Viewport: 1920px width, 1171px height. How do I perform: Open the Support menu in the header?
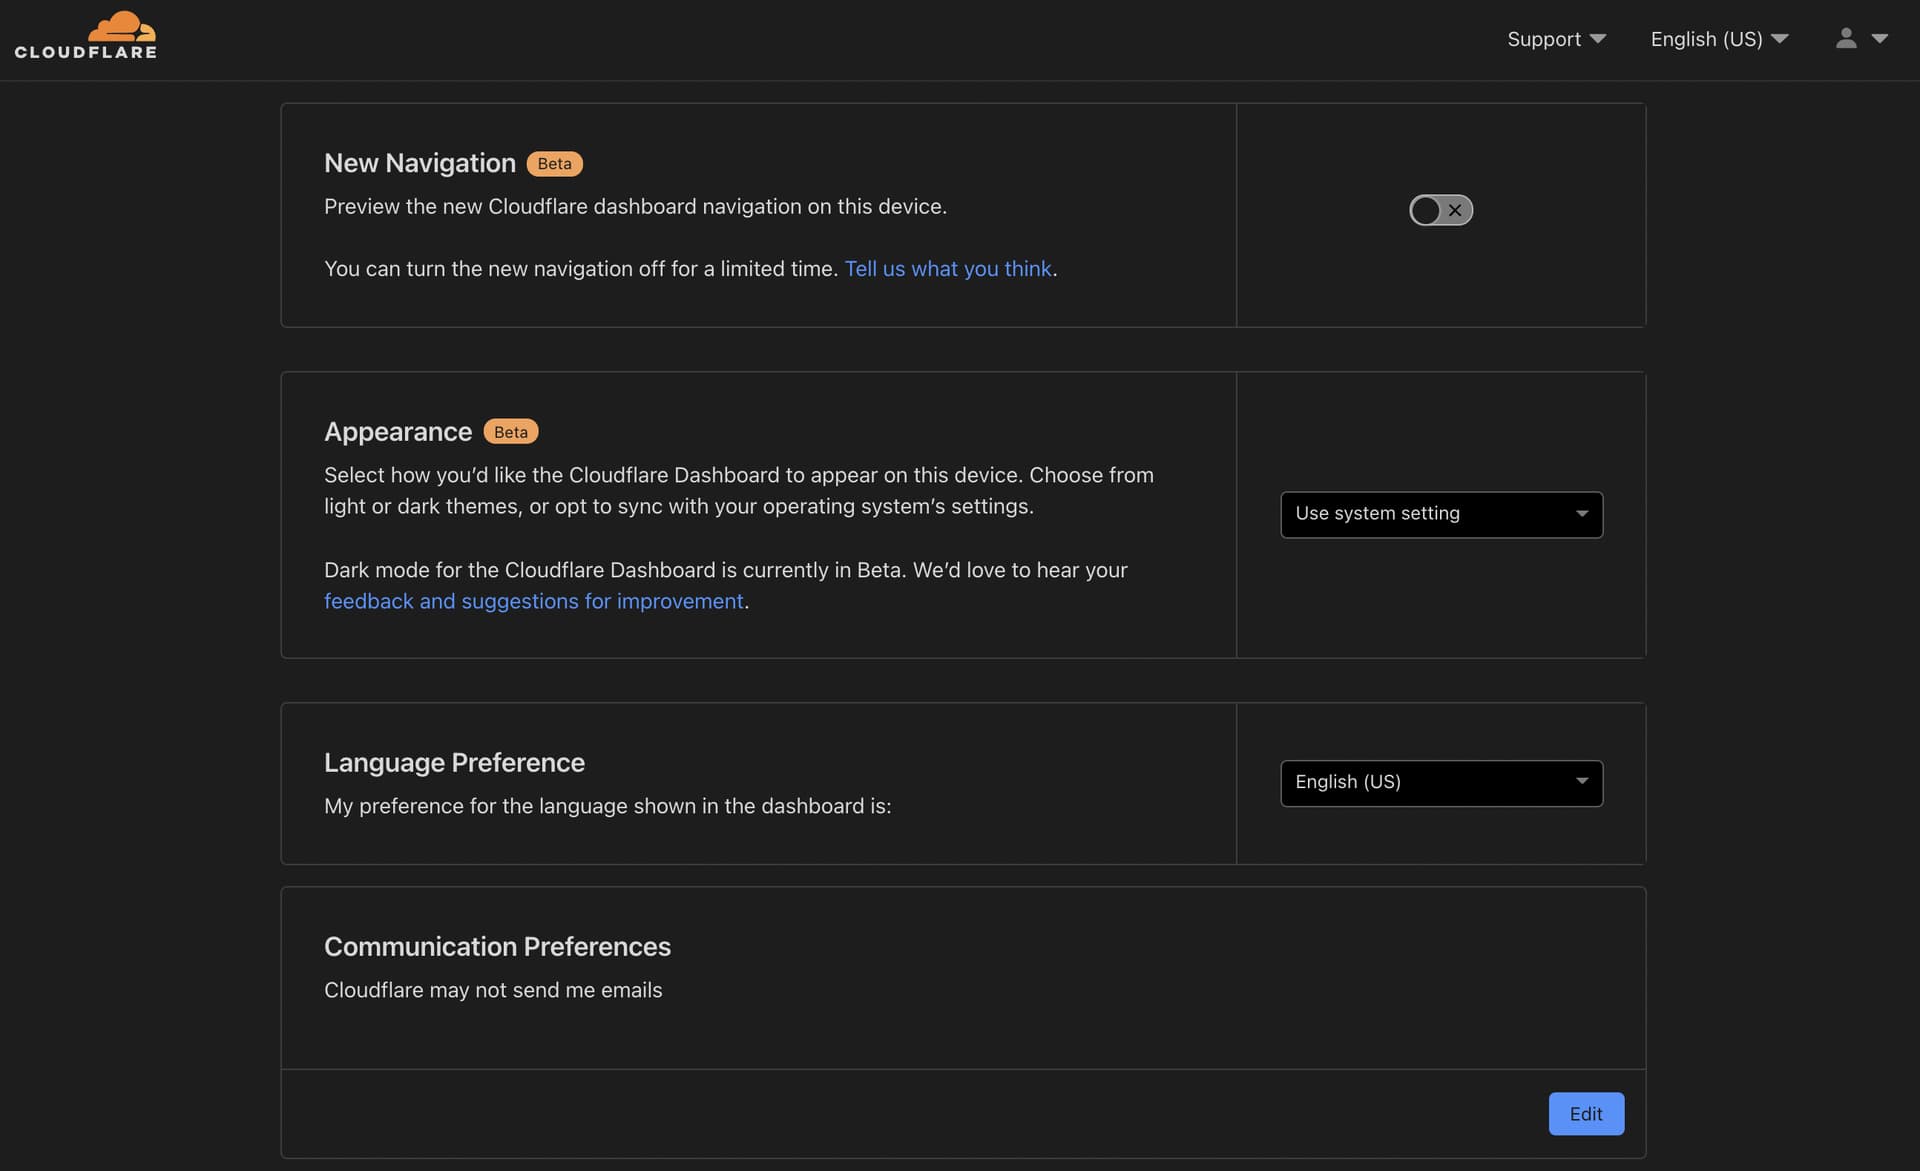click(x=1544, y=39)
